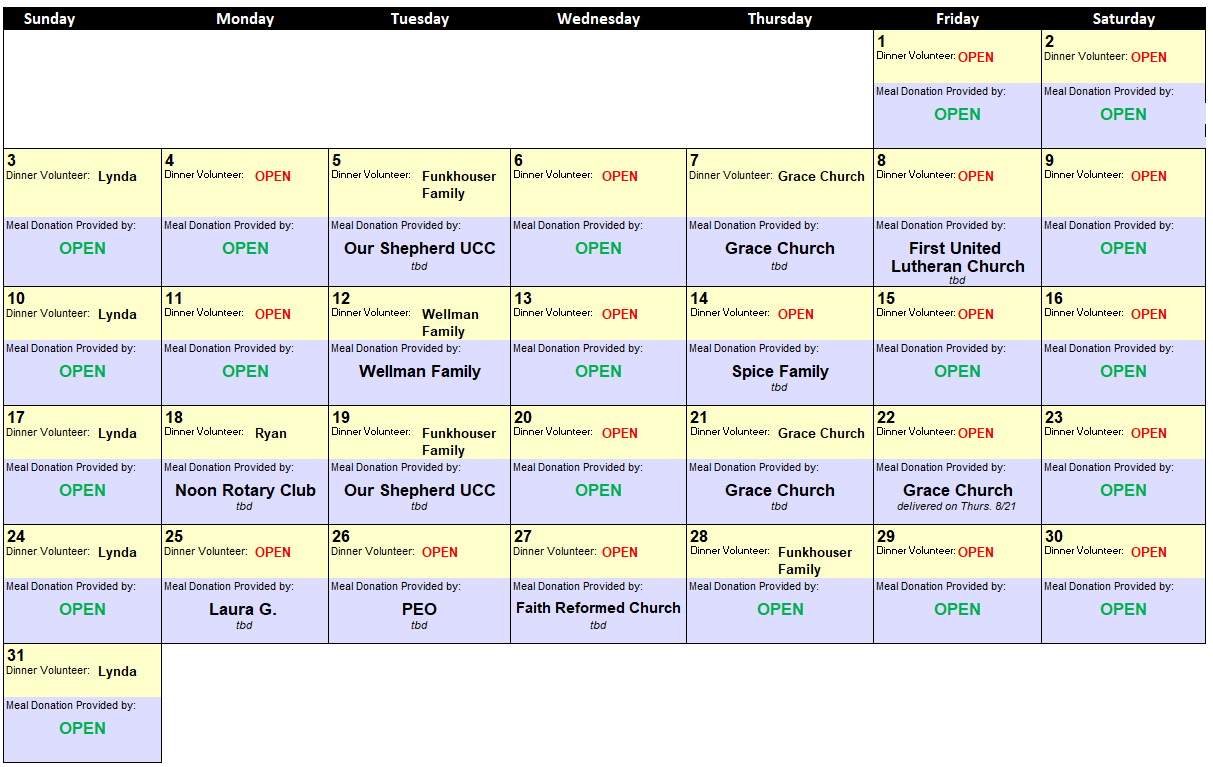
Task: Click Wellman Family dinner volunteer on day 12
Action: point(450,323)
